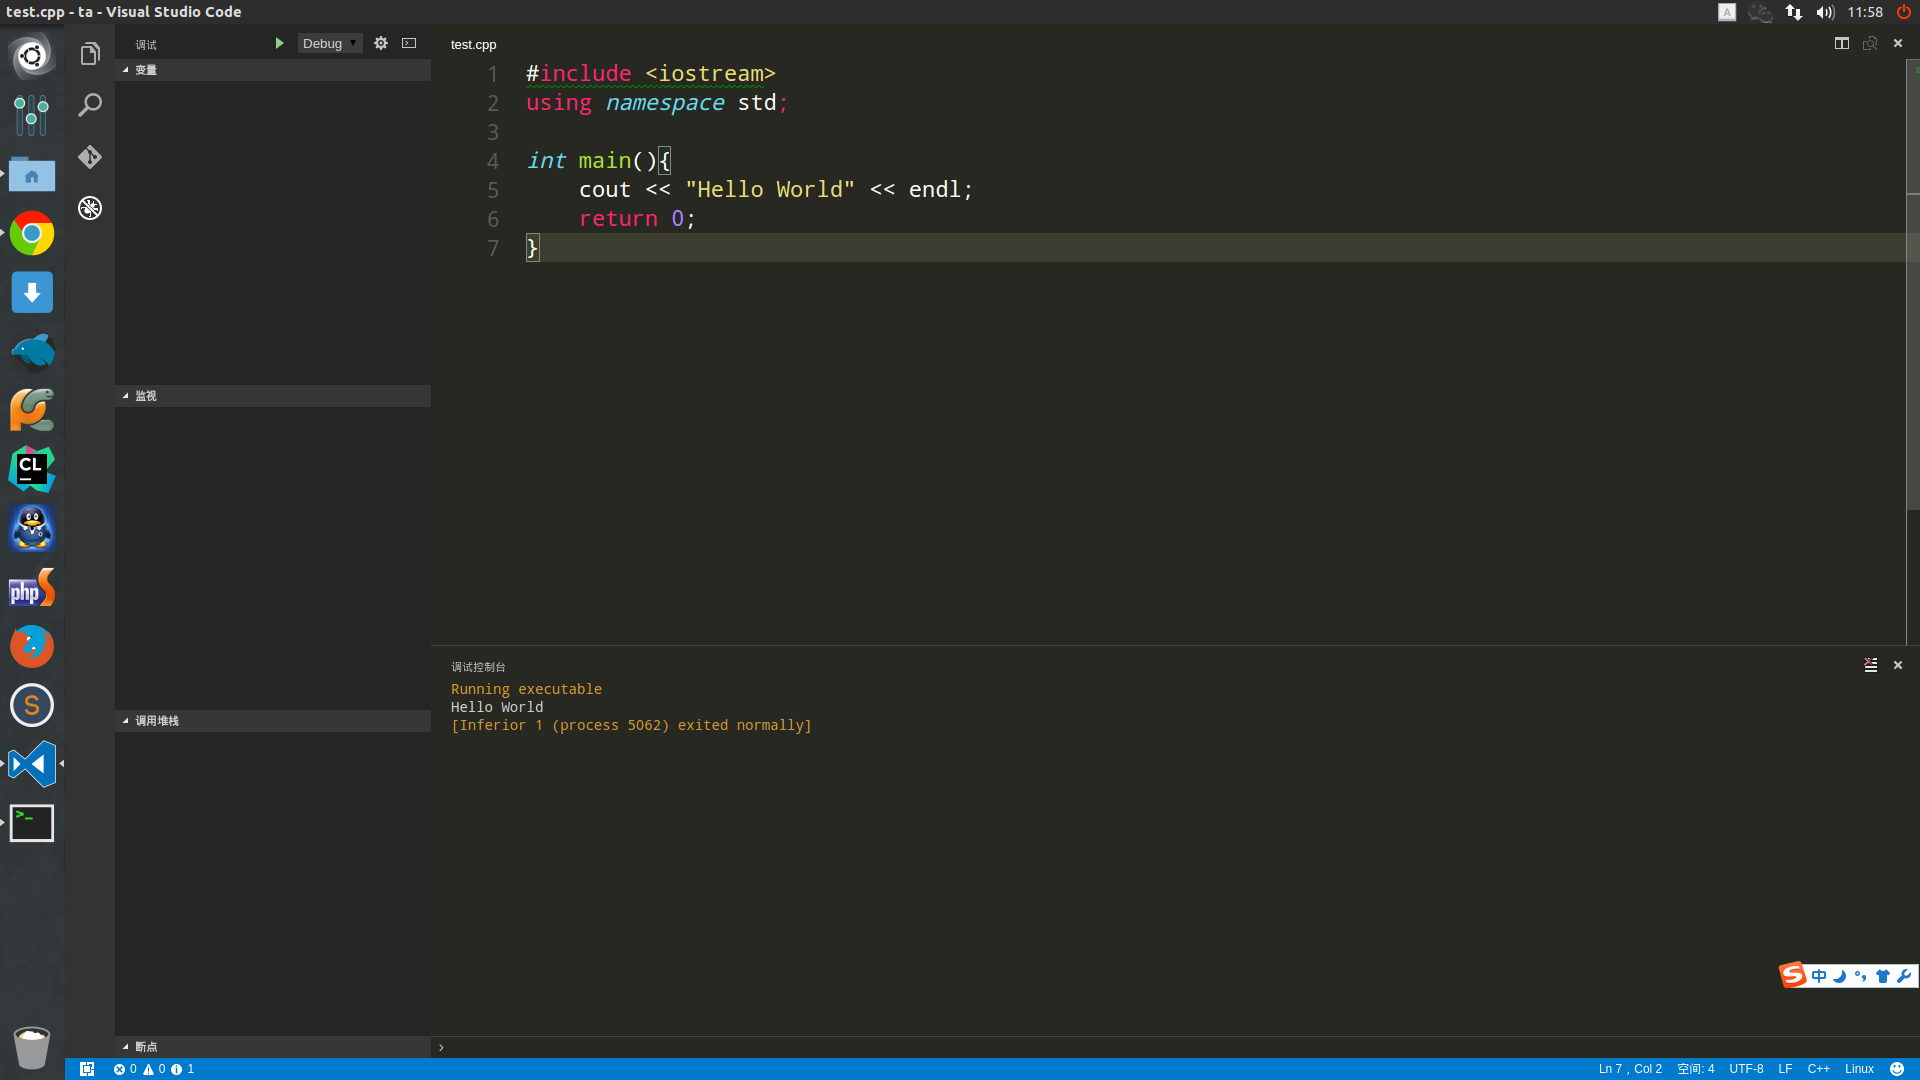The width and height of the screenshot is (1920, 1080).
Task: Collapse the 监视 watch section
Action: coord(146,396)
